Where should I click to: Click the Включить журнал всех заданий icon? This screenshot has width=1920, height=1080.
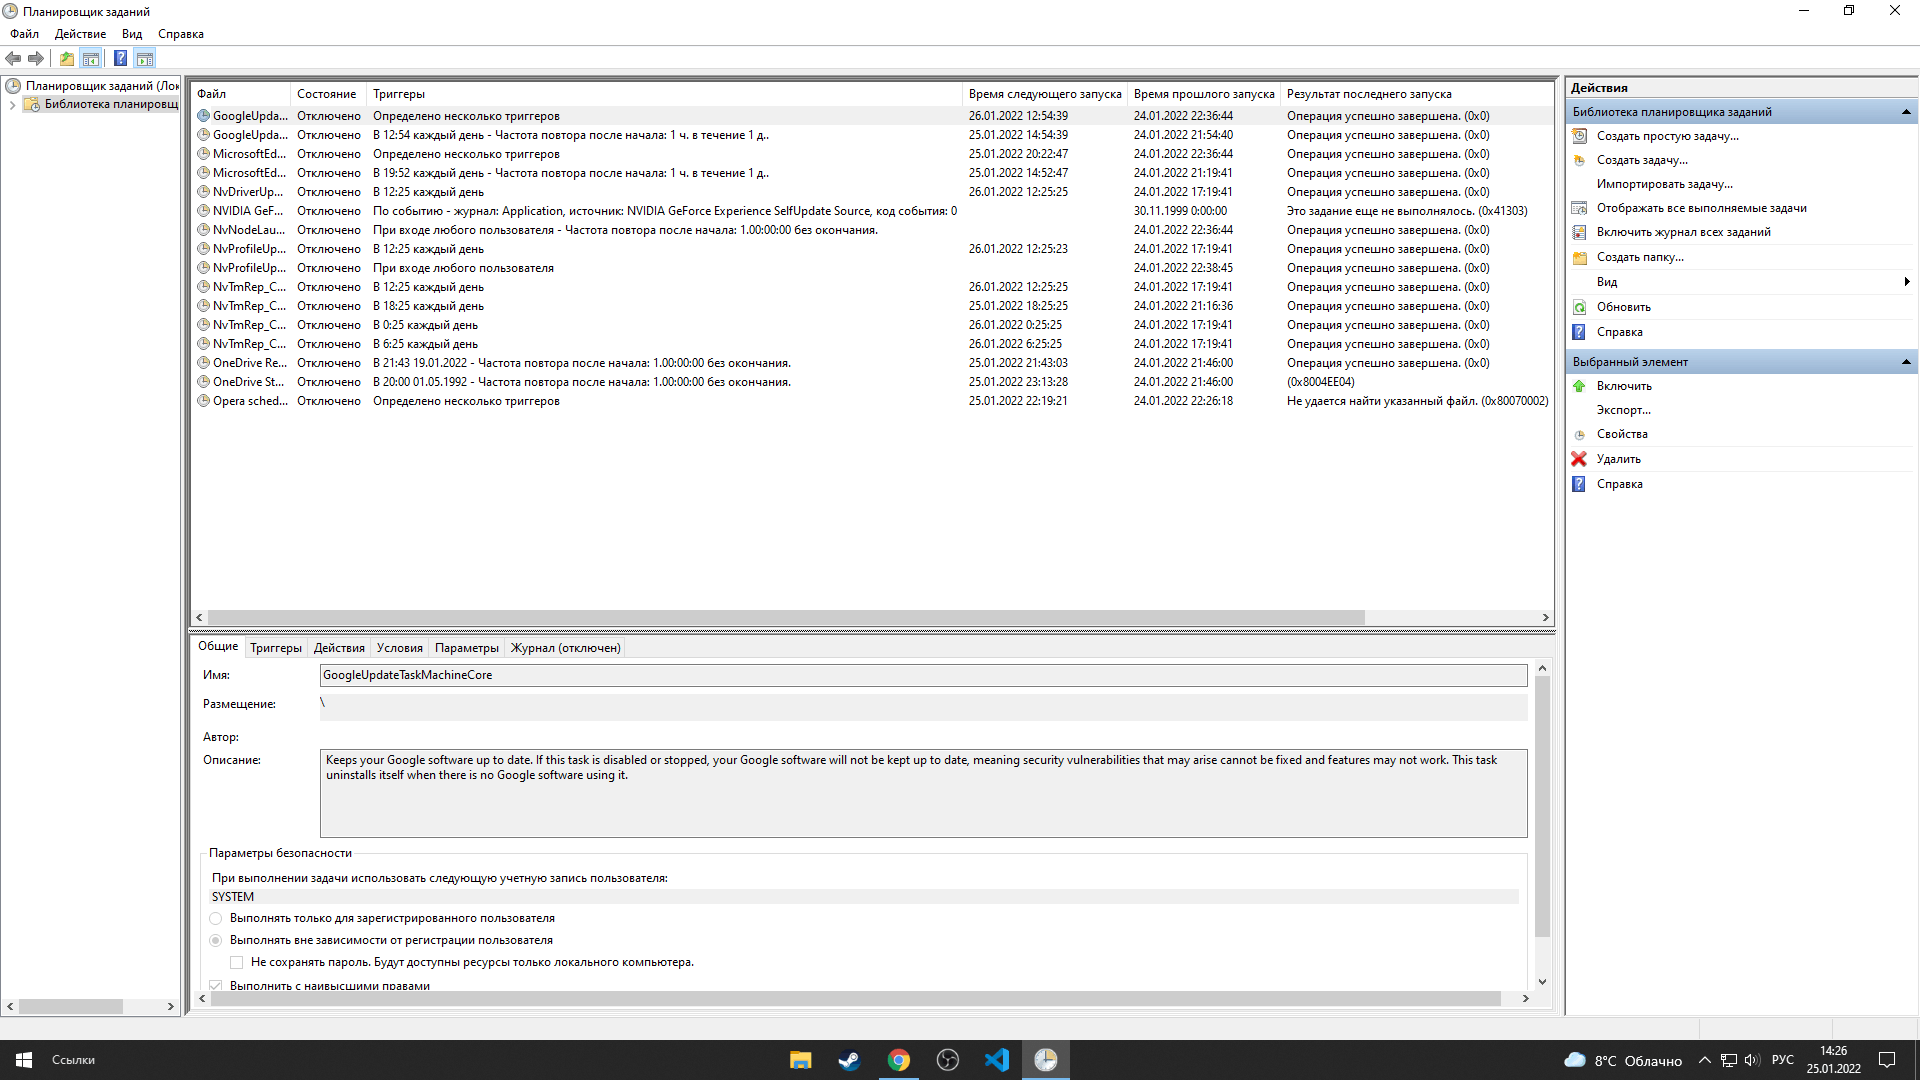pos(1580,232)
